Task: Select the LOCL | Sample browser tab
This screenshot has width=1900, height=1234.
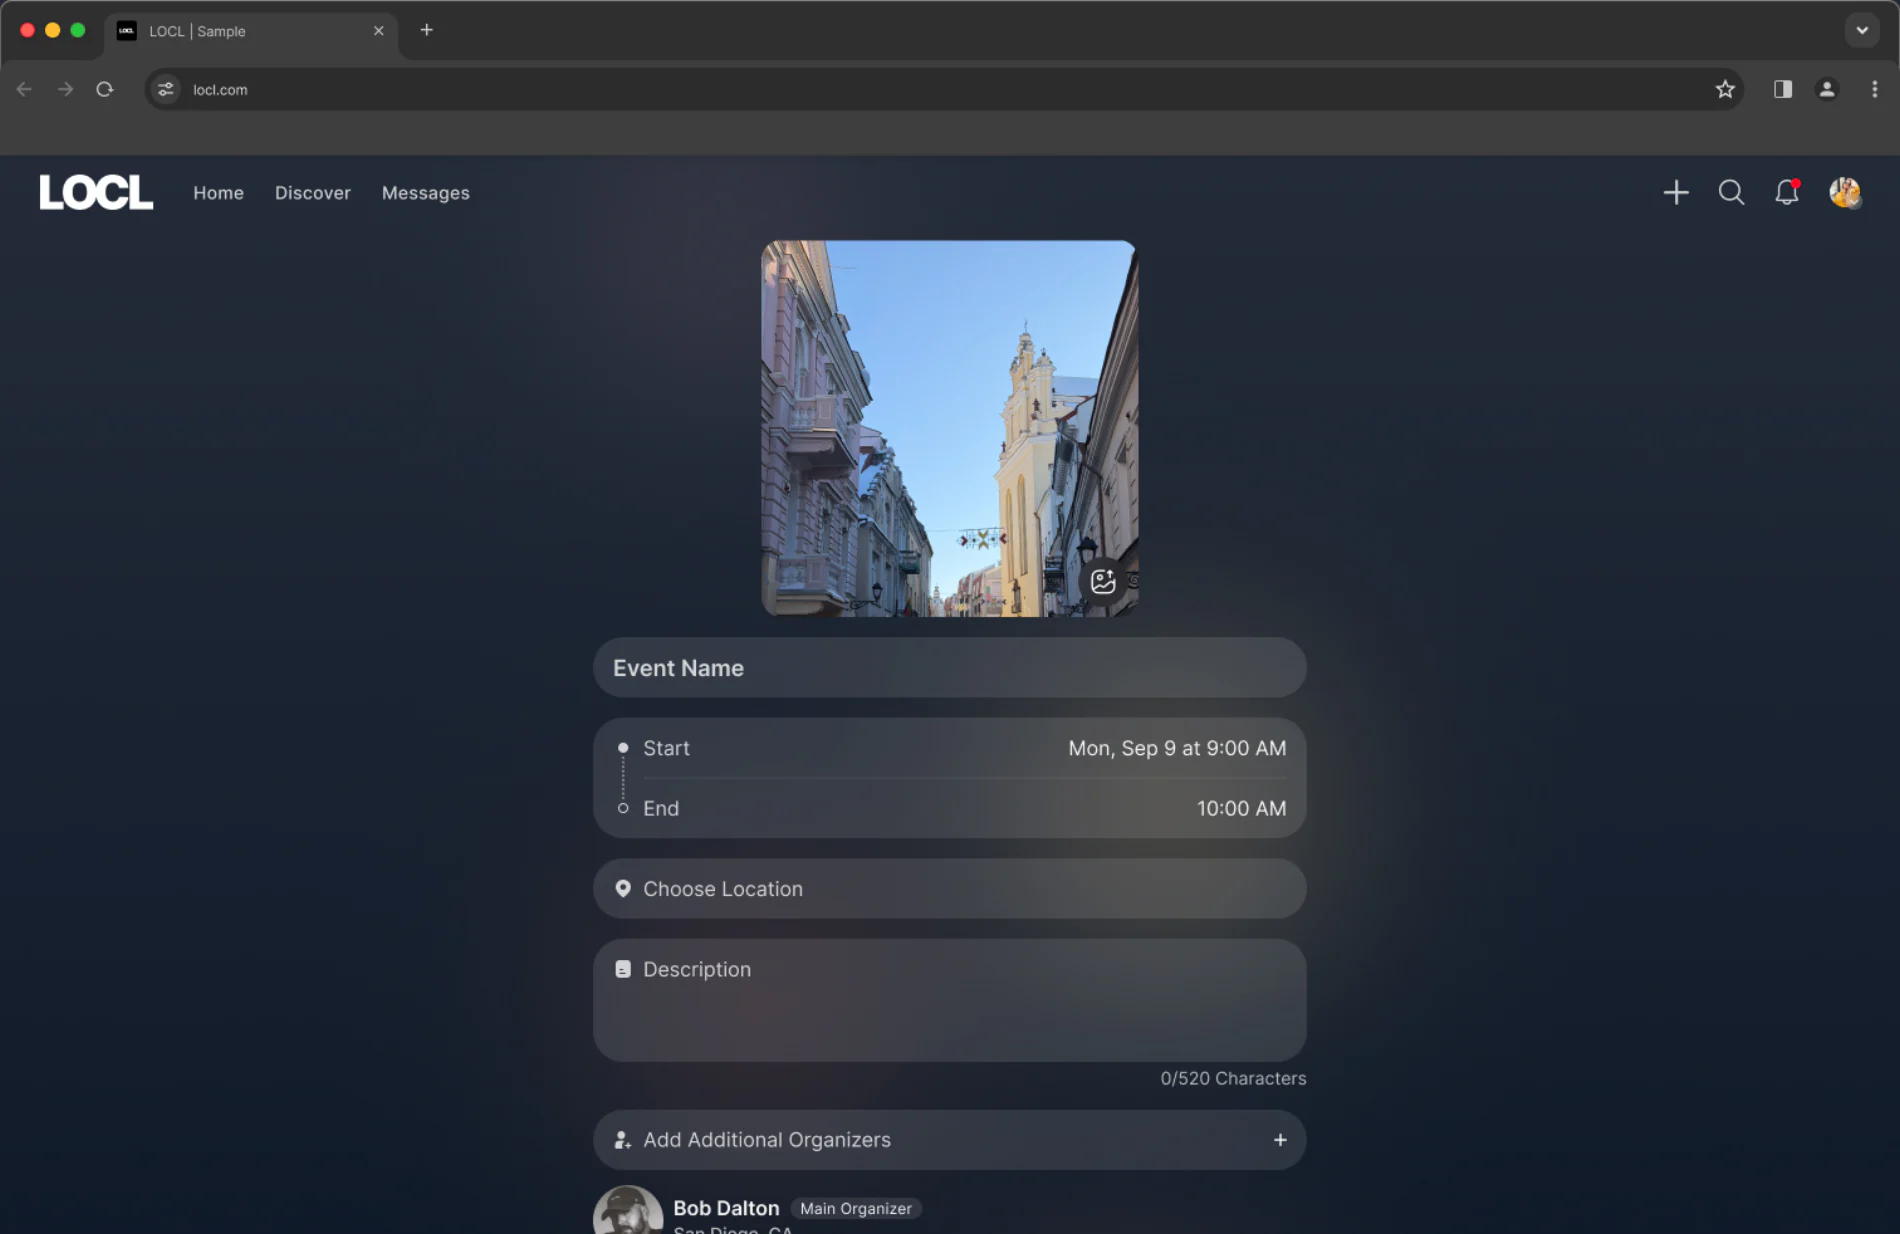Action: tap(250, 31)
